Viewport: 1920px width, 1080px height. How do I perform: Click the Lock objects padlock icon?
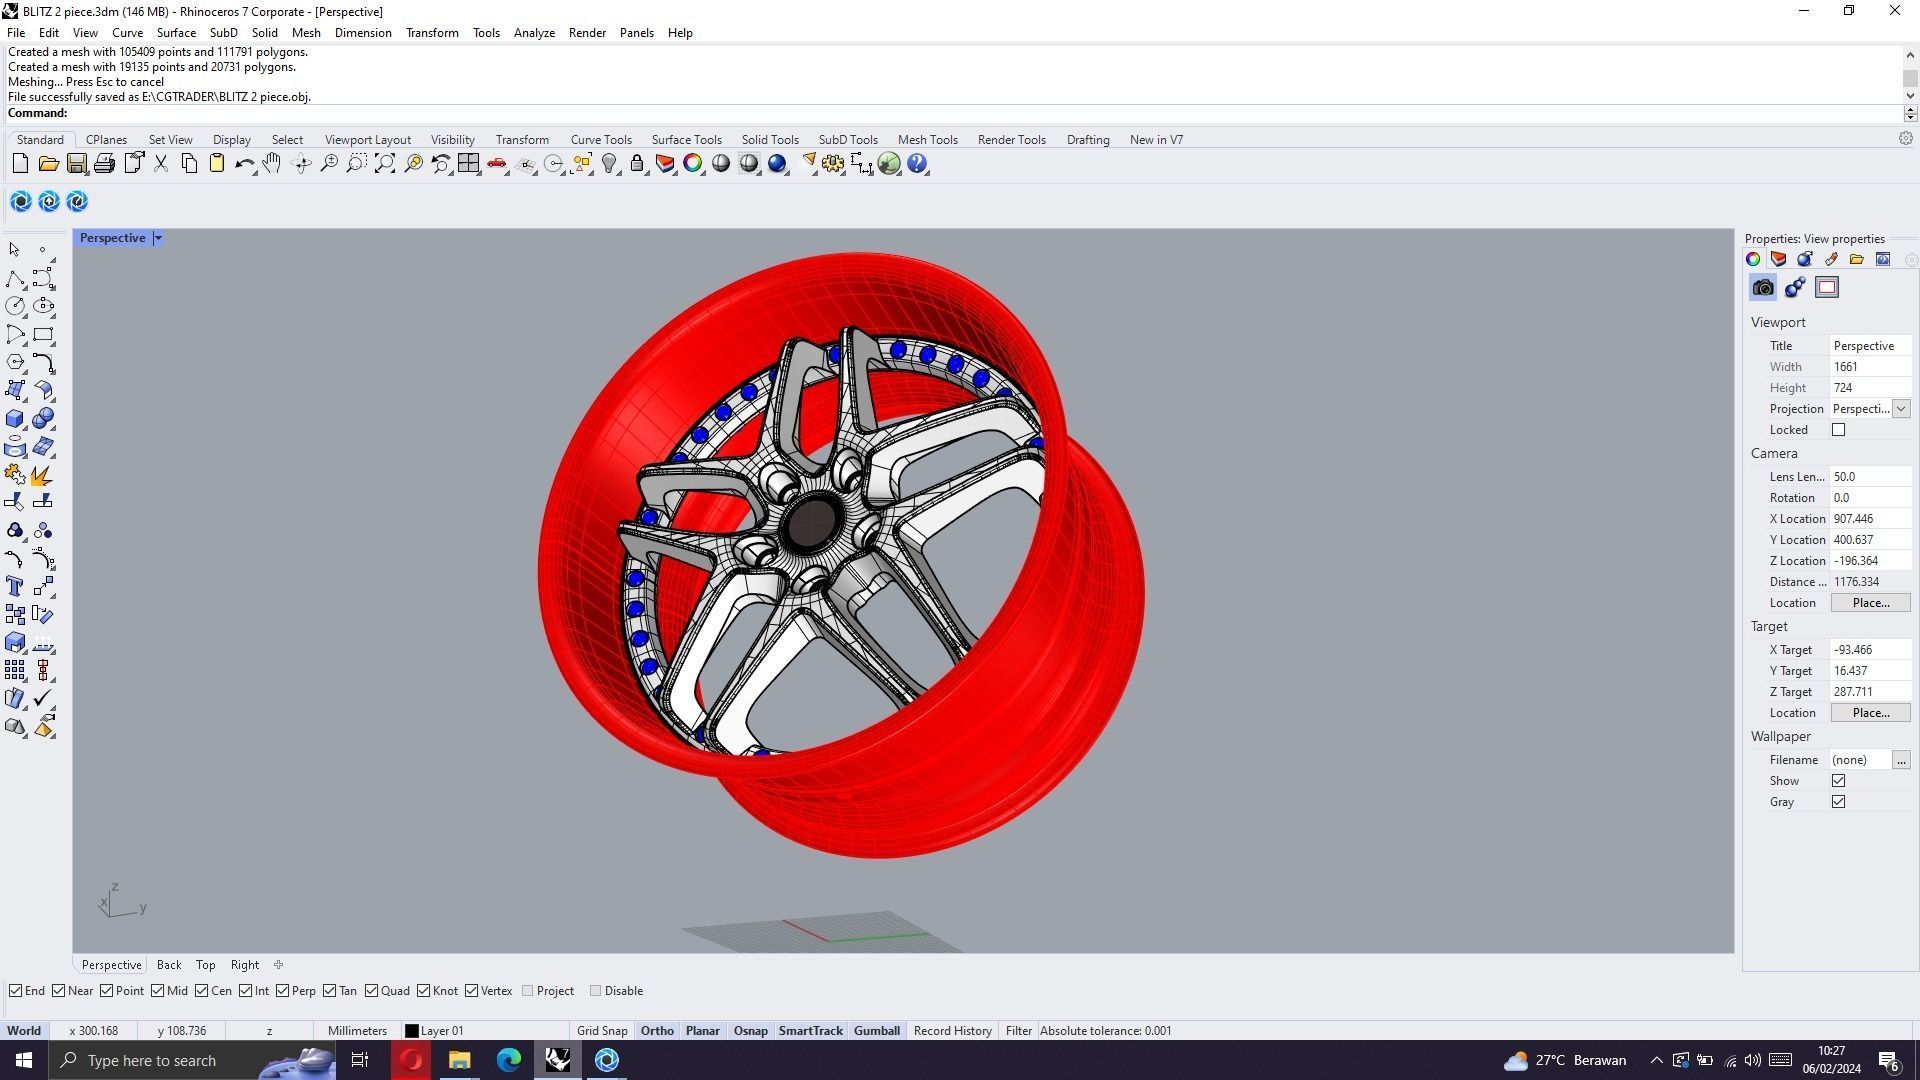637,164
